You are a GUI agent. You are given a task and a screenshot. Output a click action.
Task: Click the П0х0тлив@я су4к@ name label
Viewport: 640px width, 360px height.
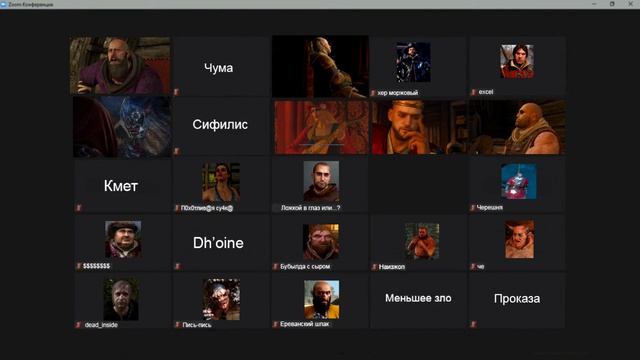point(207,208)
